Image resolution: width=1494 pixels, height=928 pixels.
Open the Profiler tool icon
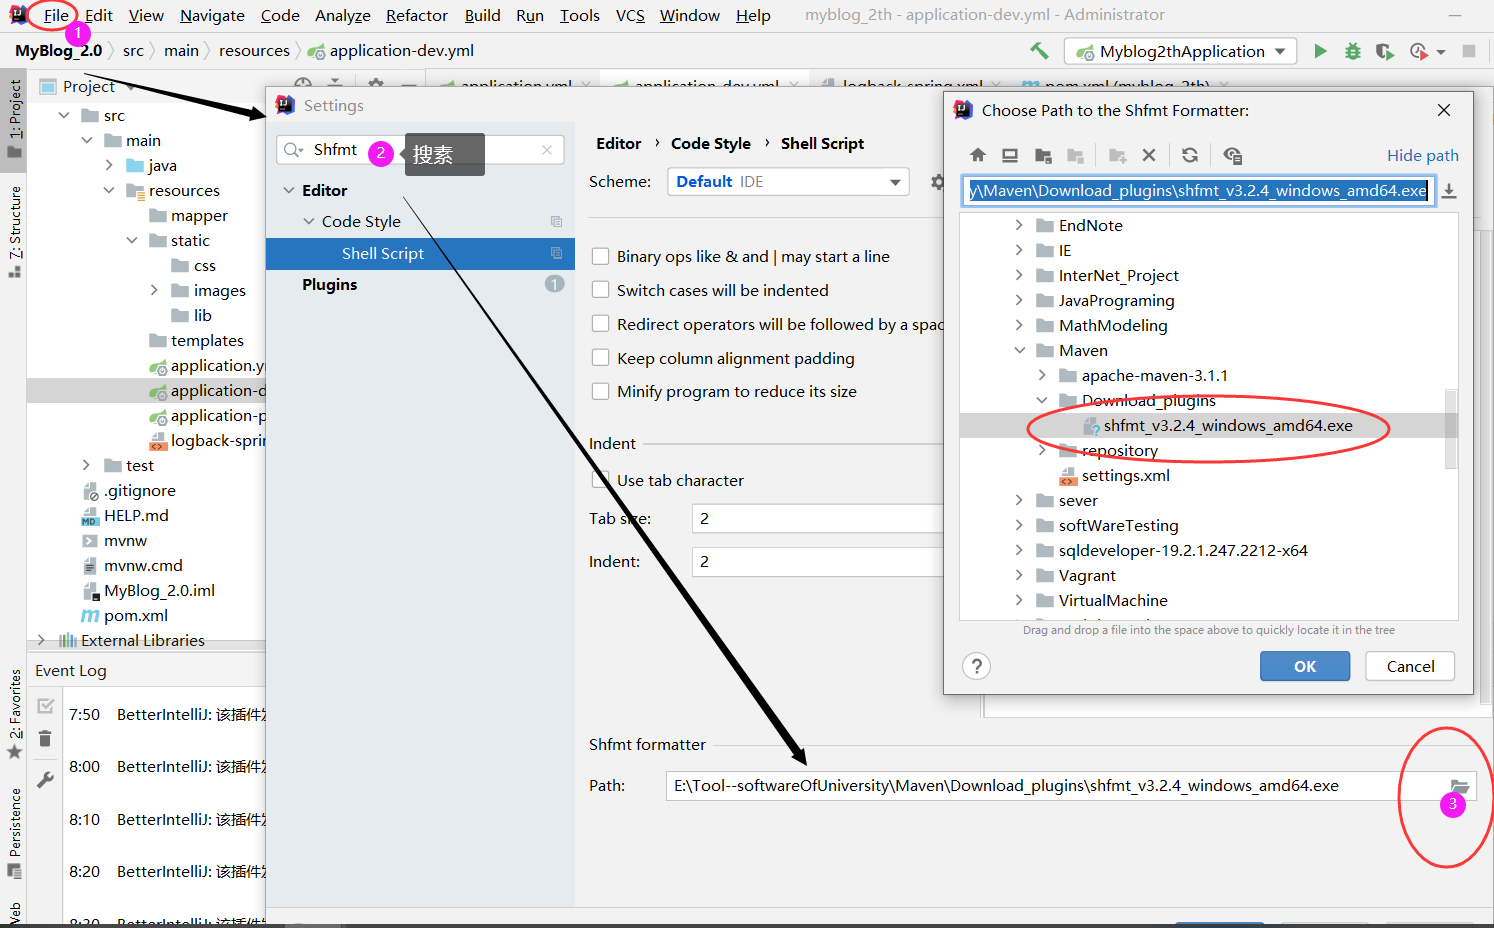[x=1418, y=50]
